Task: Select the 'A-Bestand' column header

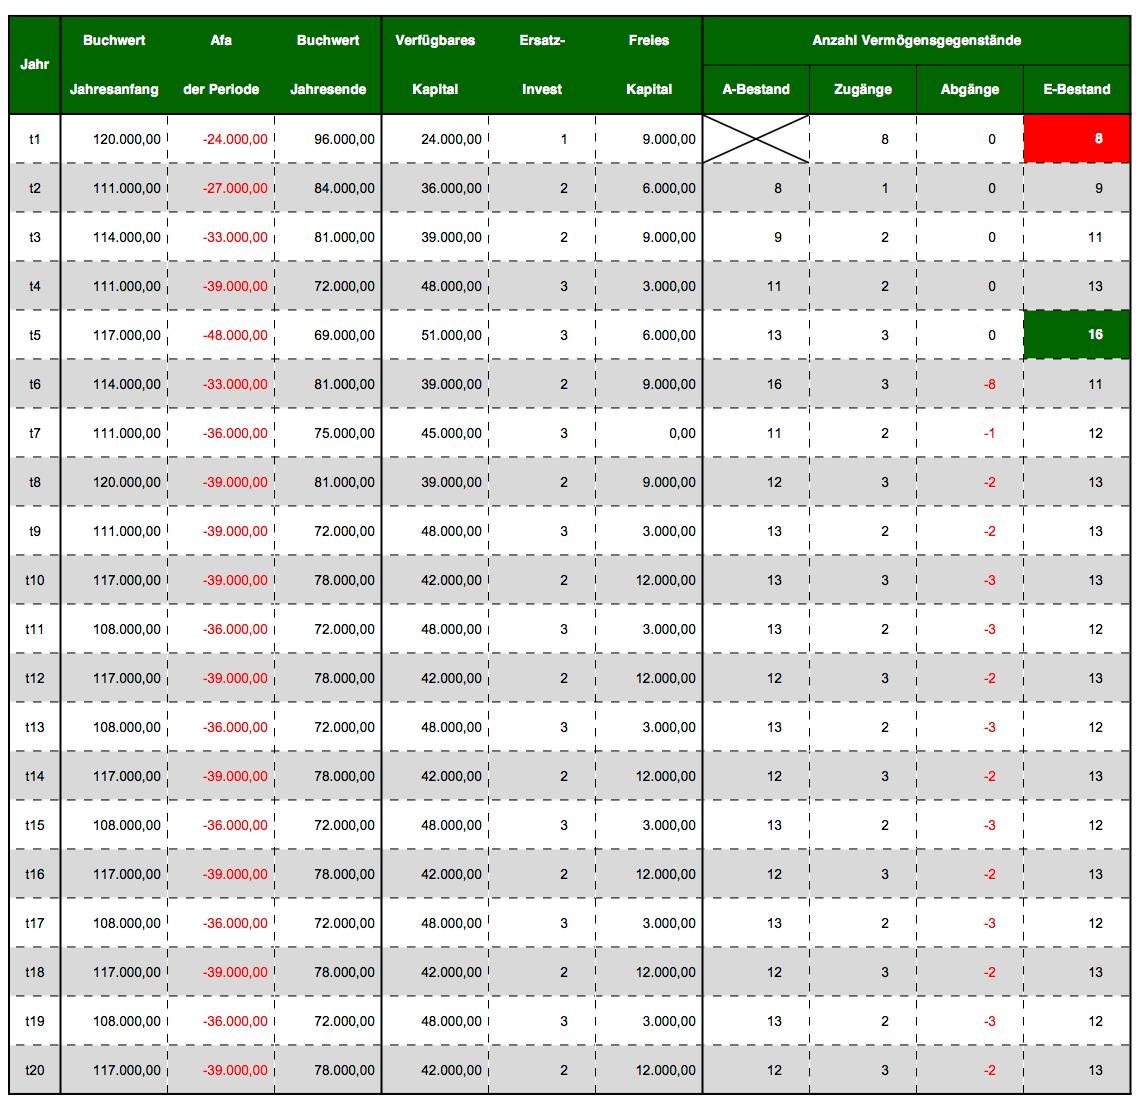Action: 756,89
